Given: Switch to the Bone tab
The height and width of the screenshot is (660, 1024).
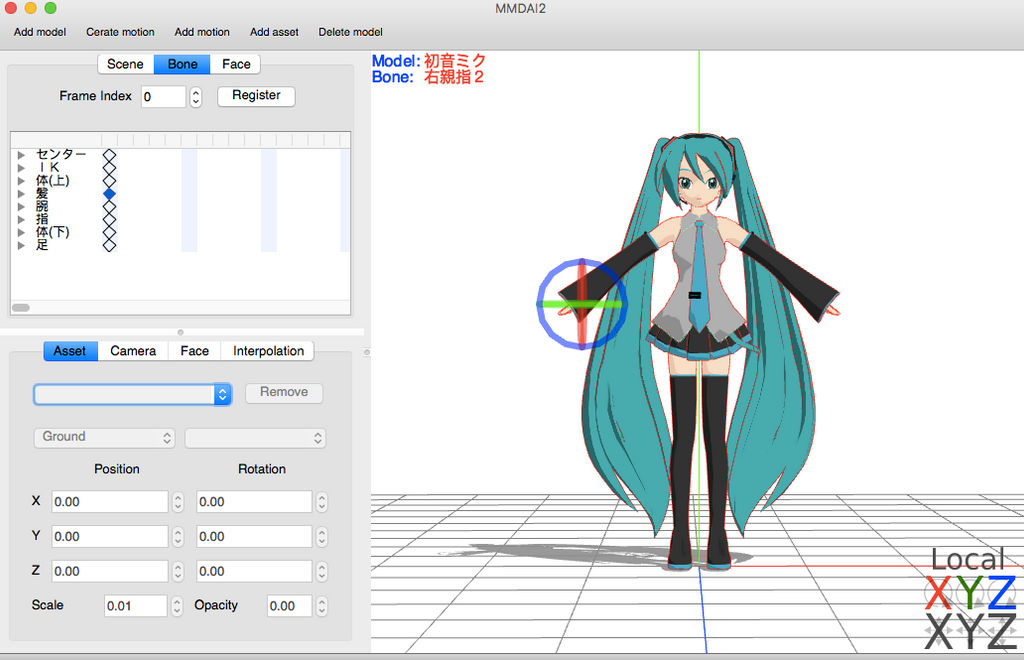Looking at the screenshot, I should pyautogui.click(x=182, y=64).
